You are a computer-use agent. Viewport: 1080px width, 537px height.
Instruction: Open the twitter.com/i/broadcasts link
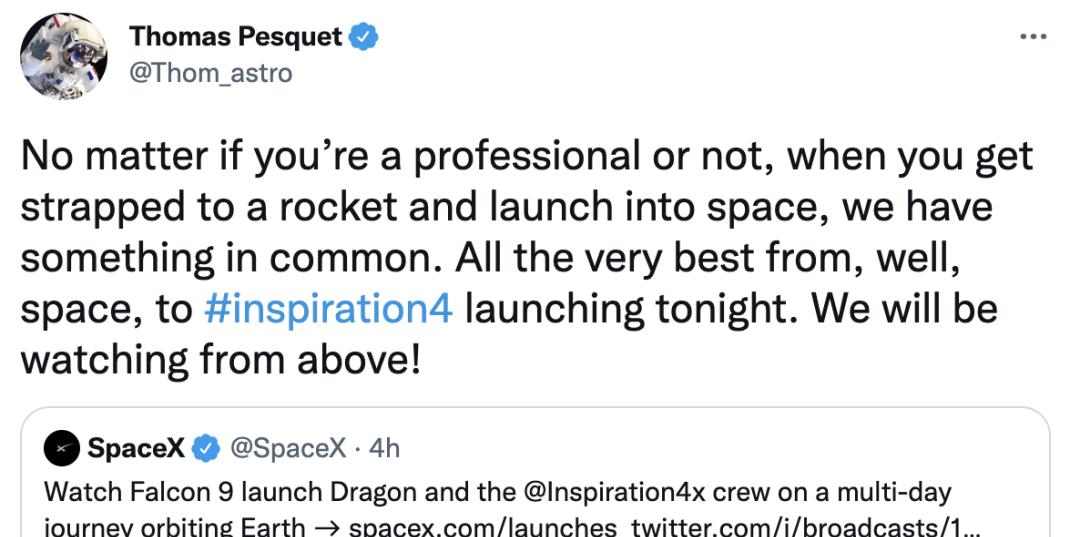pos(784,526)
